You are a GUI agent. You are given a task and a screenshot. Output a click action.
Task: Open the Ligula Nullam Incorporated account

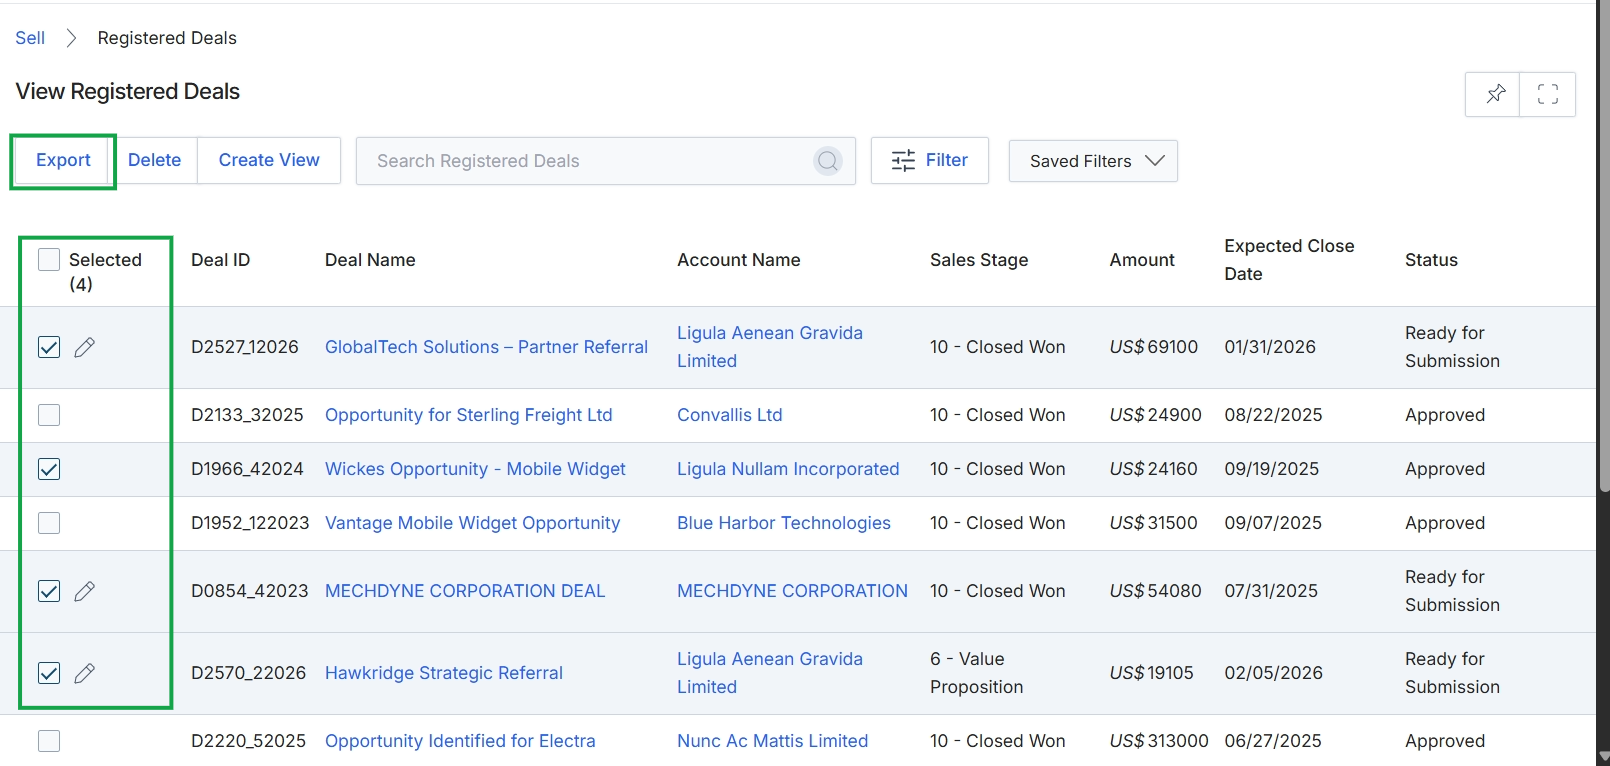[788, 469]
